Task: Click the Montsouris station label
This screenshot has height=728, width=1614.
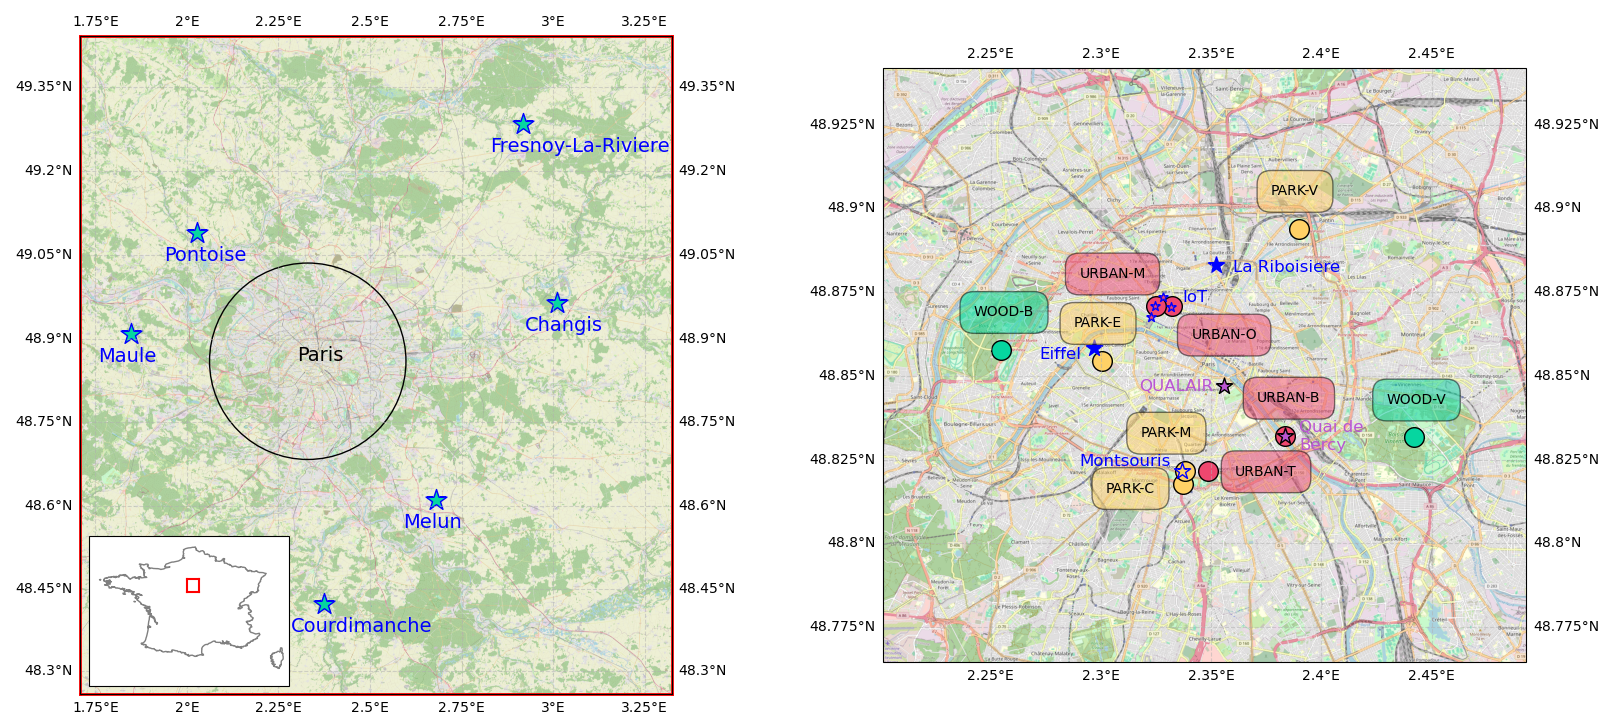Action: click(1124, 461)
